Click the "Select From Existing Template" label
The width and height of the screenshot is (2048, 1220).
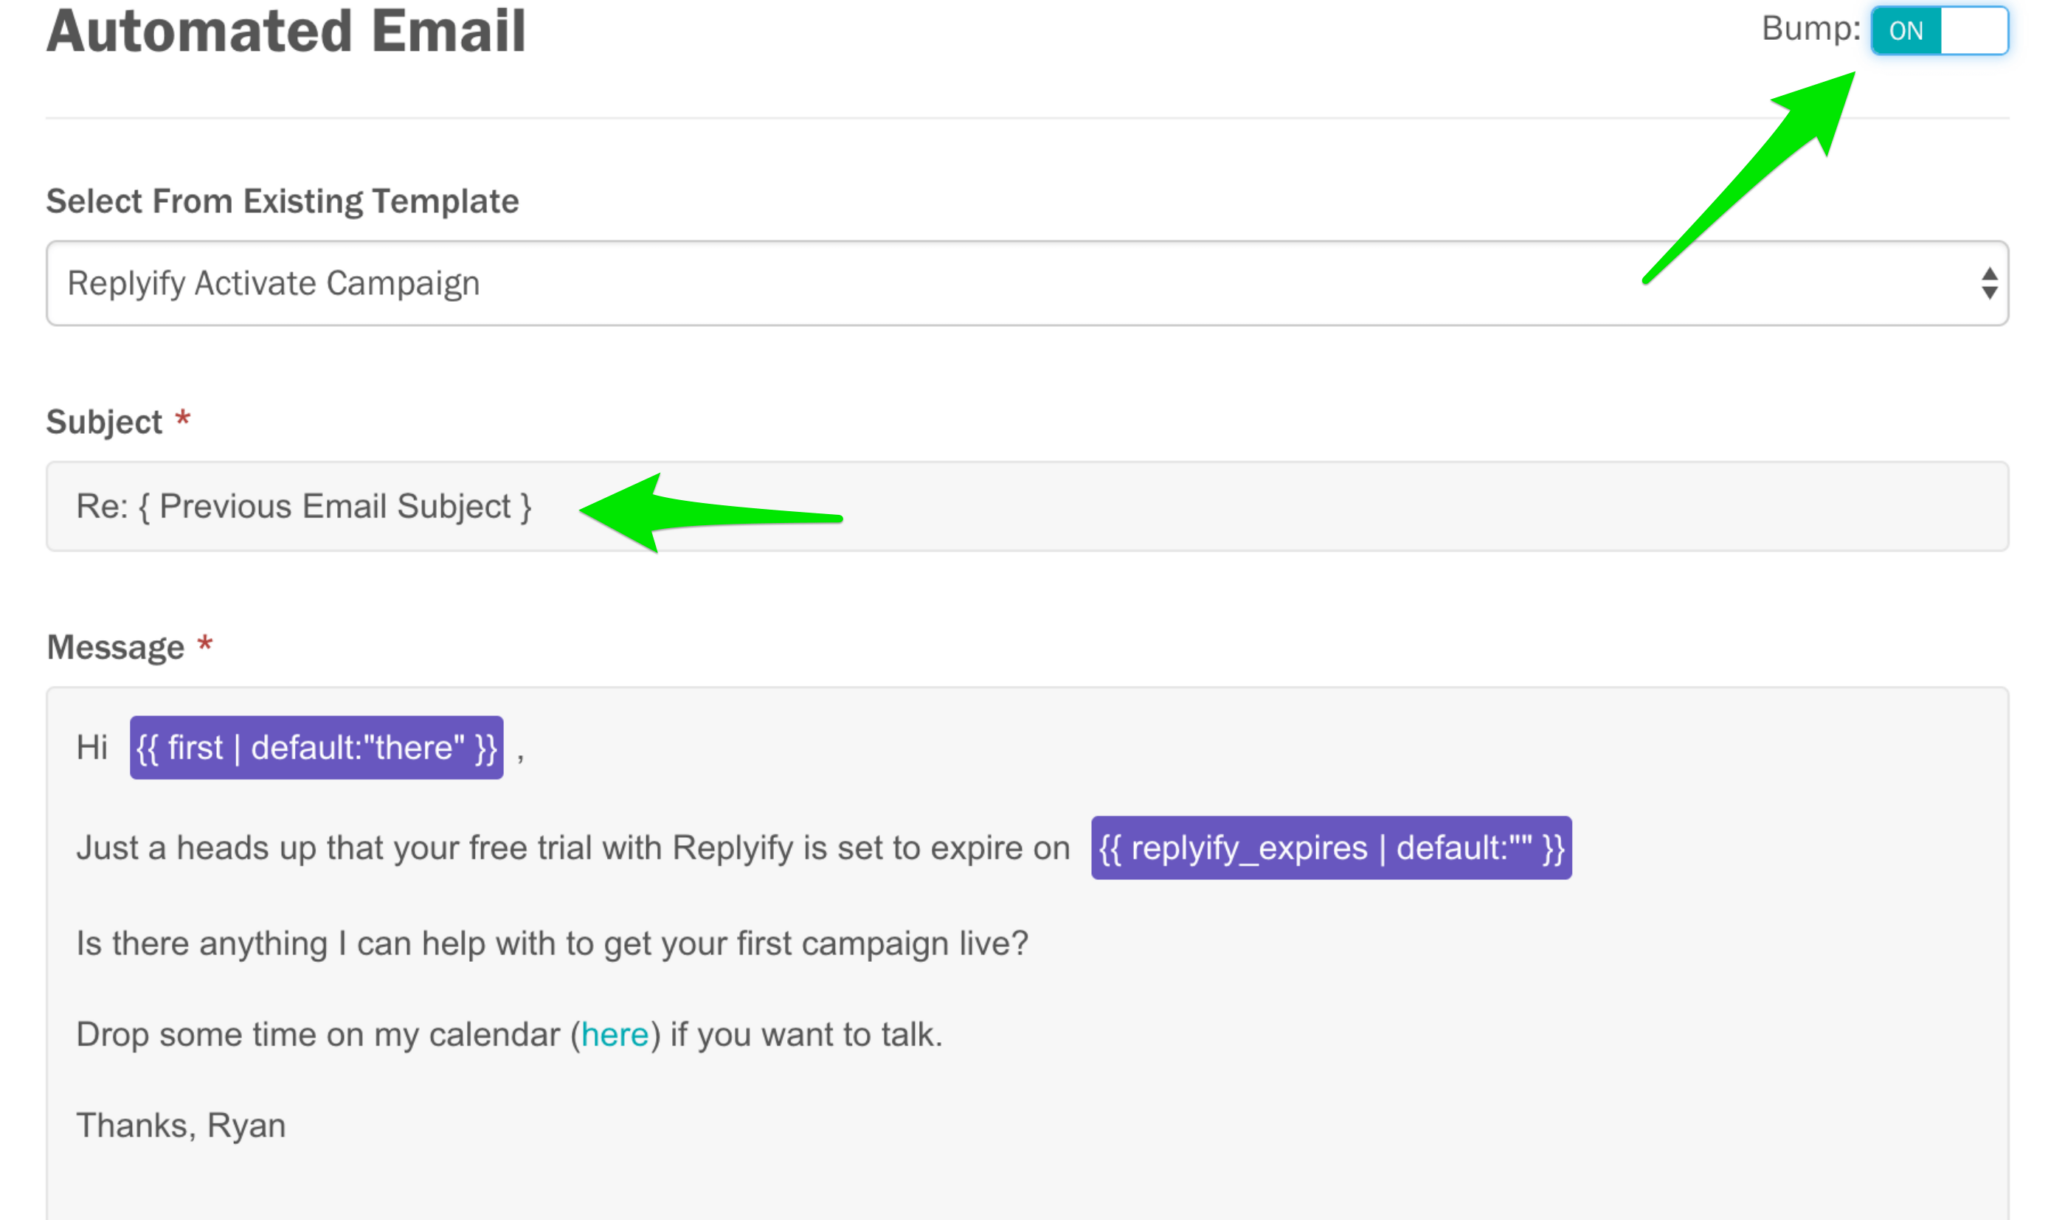(281, 200)
